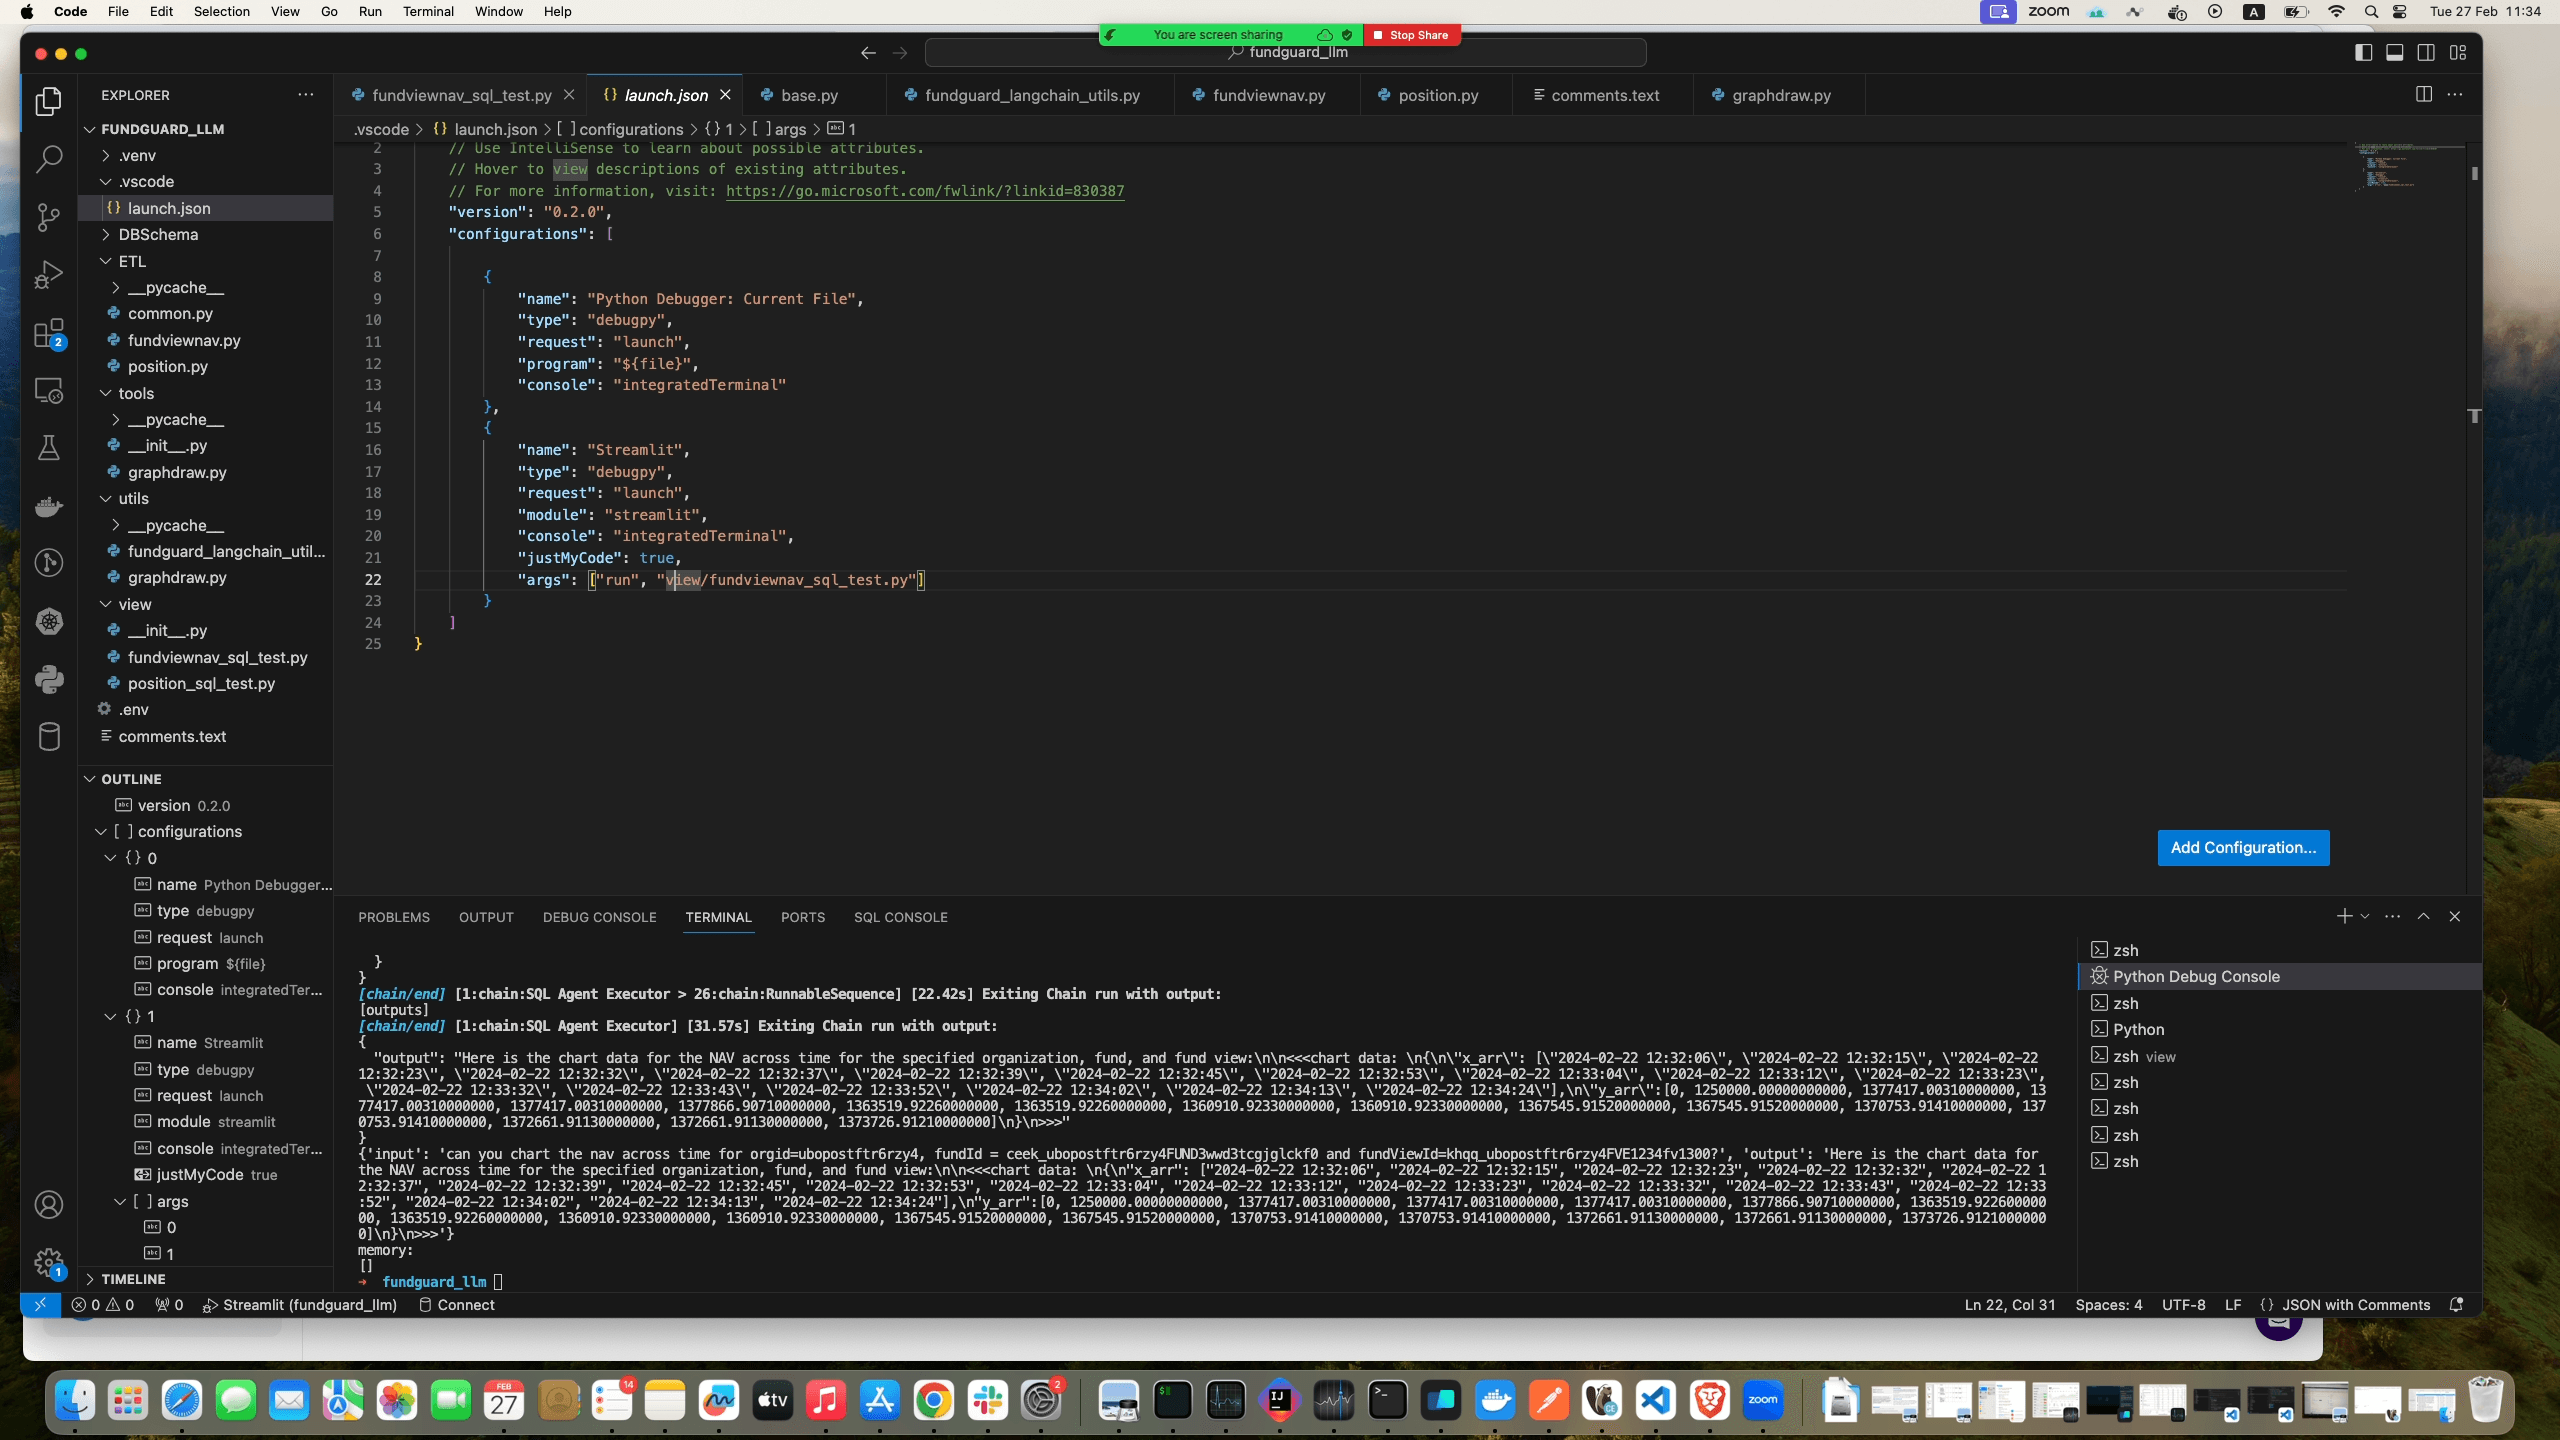This screenshot has height=1440, width=2560.
Task: Click the Explorer more actions ellipsis
Action: tap(305, 95)
